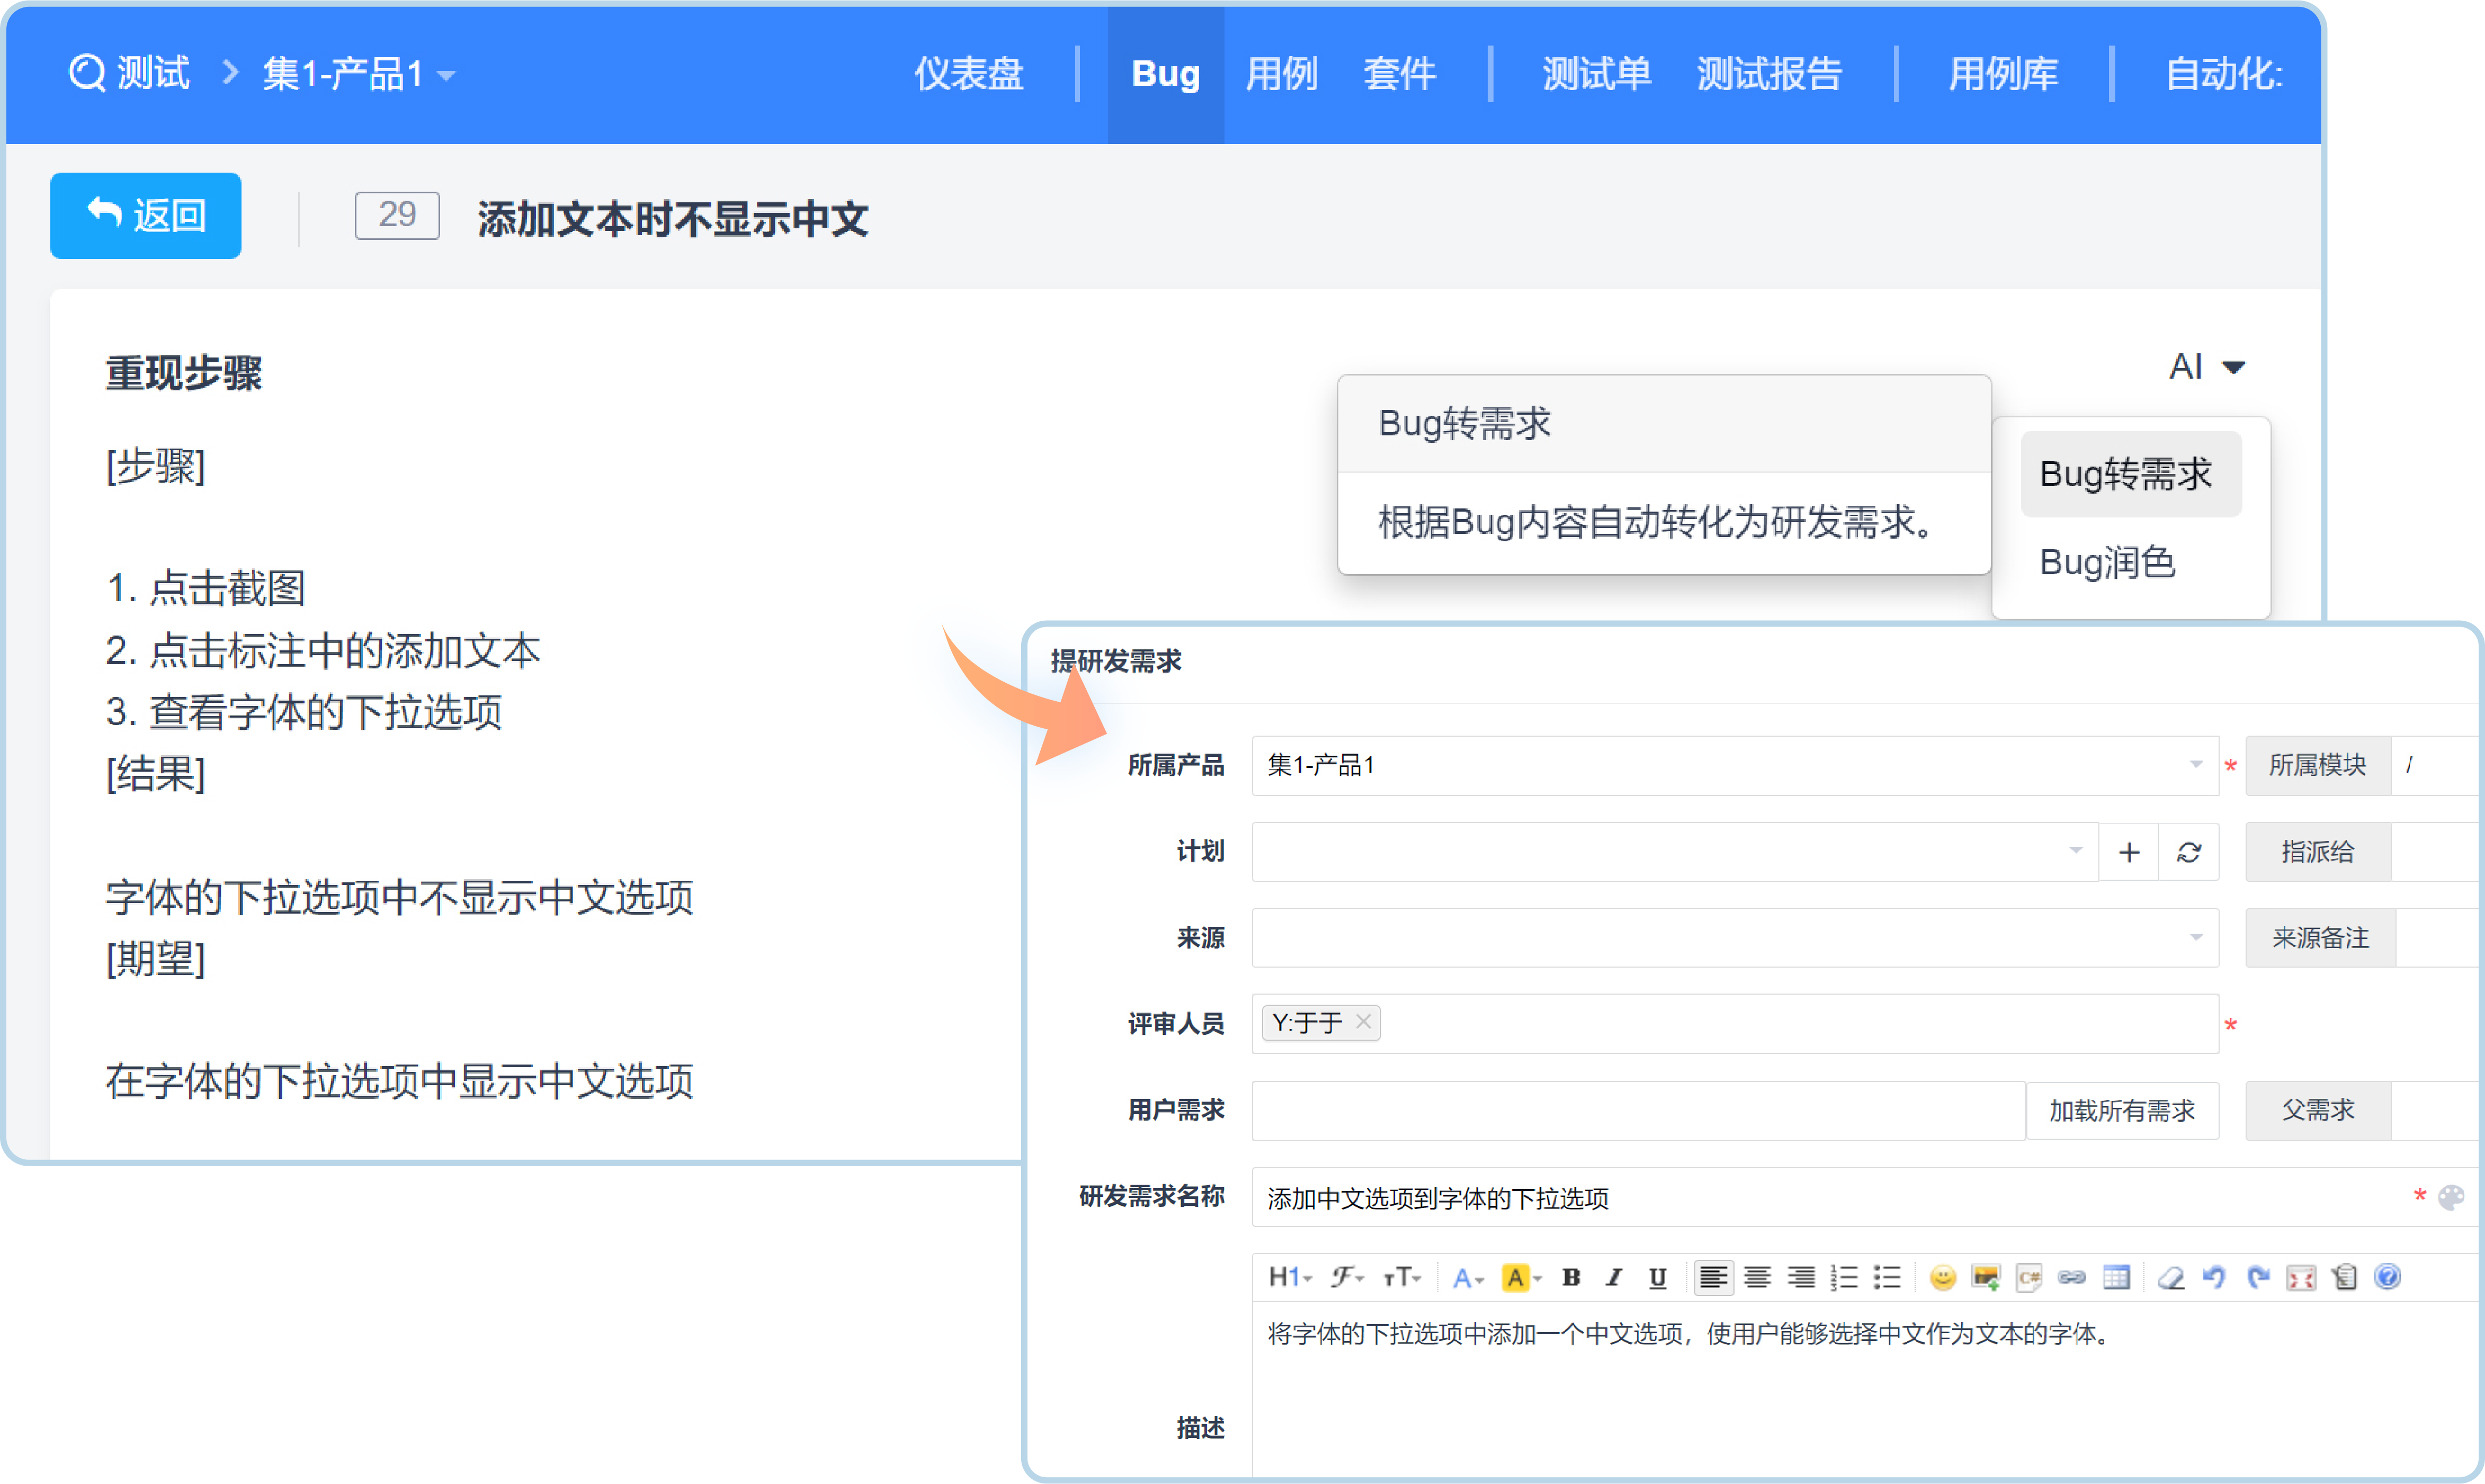
Task: Insert an emoticon in the editor
Action: [1942, 1277]
